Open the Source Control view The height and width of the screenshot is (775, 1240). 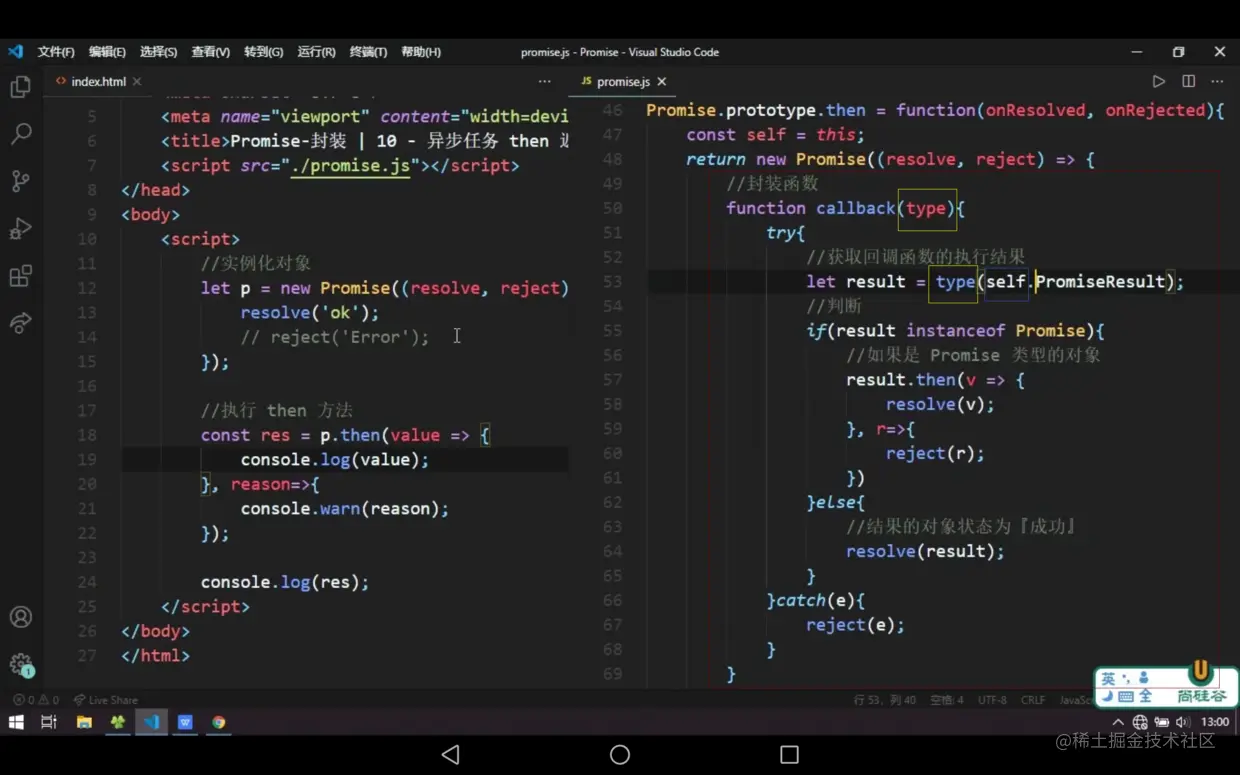click(20, 181)
